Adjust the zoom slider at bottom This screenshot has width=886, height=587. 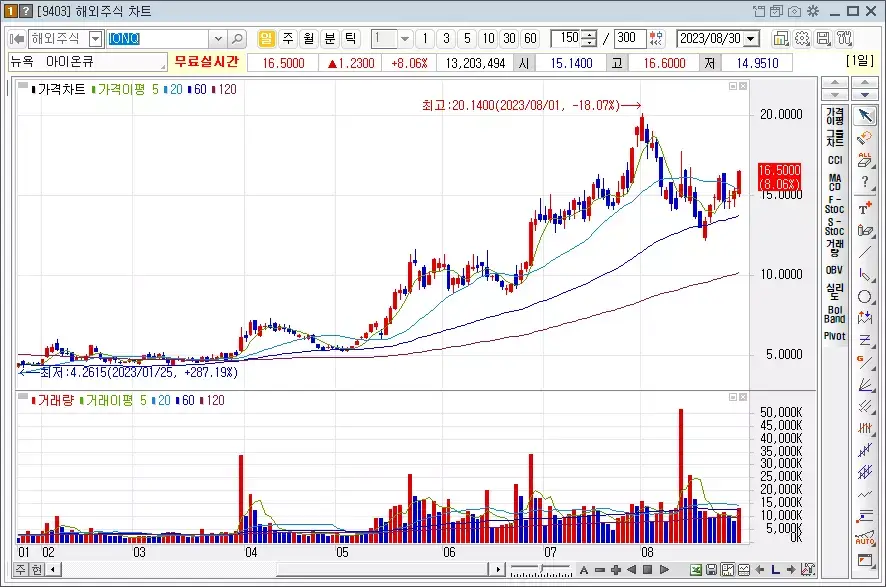click(541, 569)
